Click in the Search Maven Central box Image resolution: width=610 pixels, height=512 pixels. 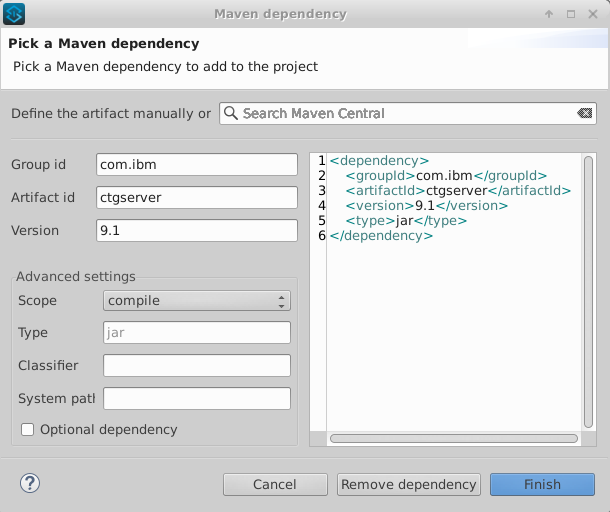tap(405, 114)
